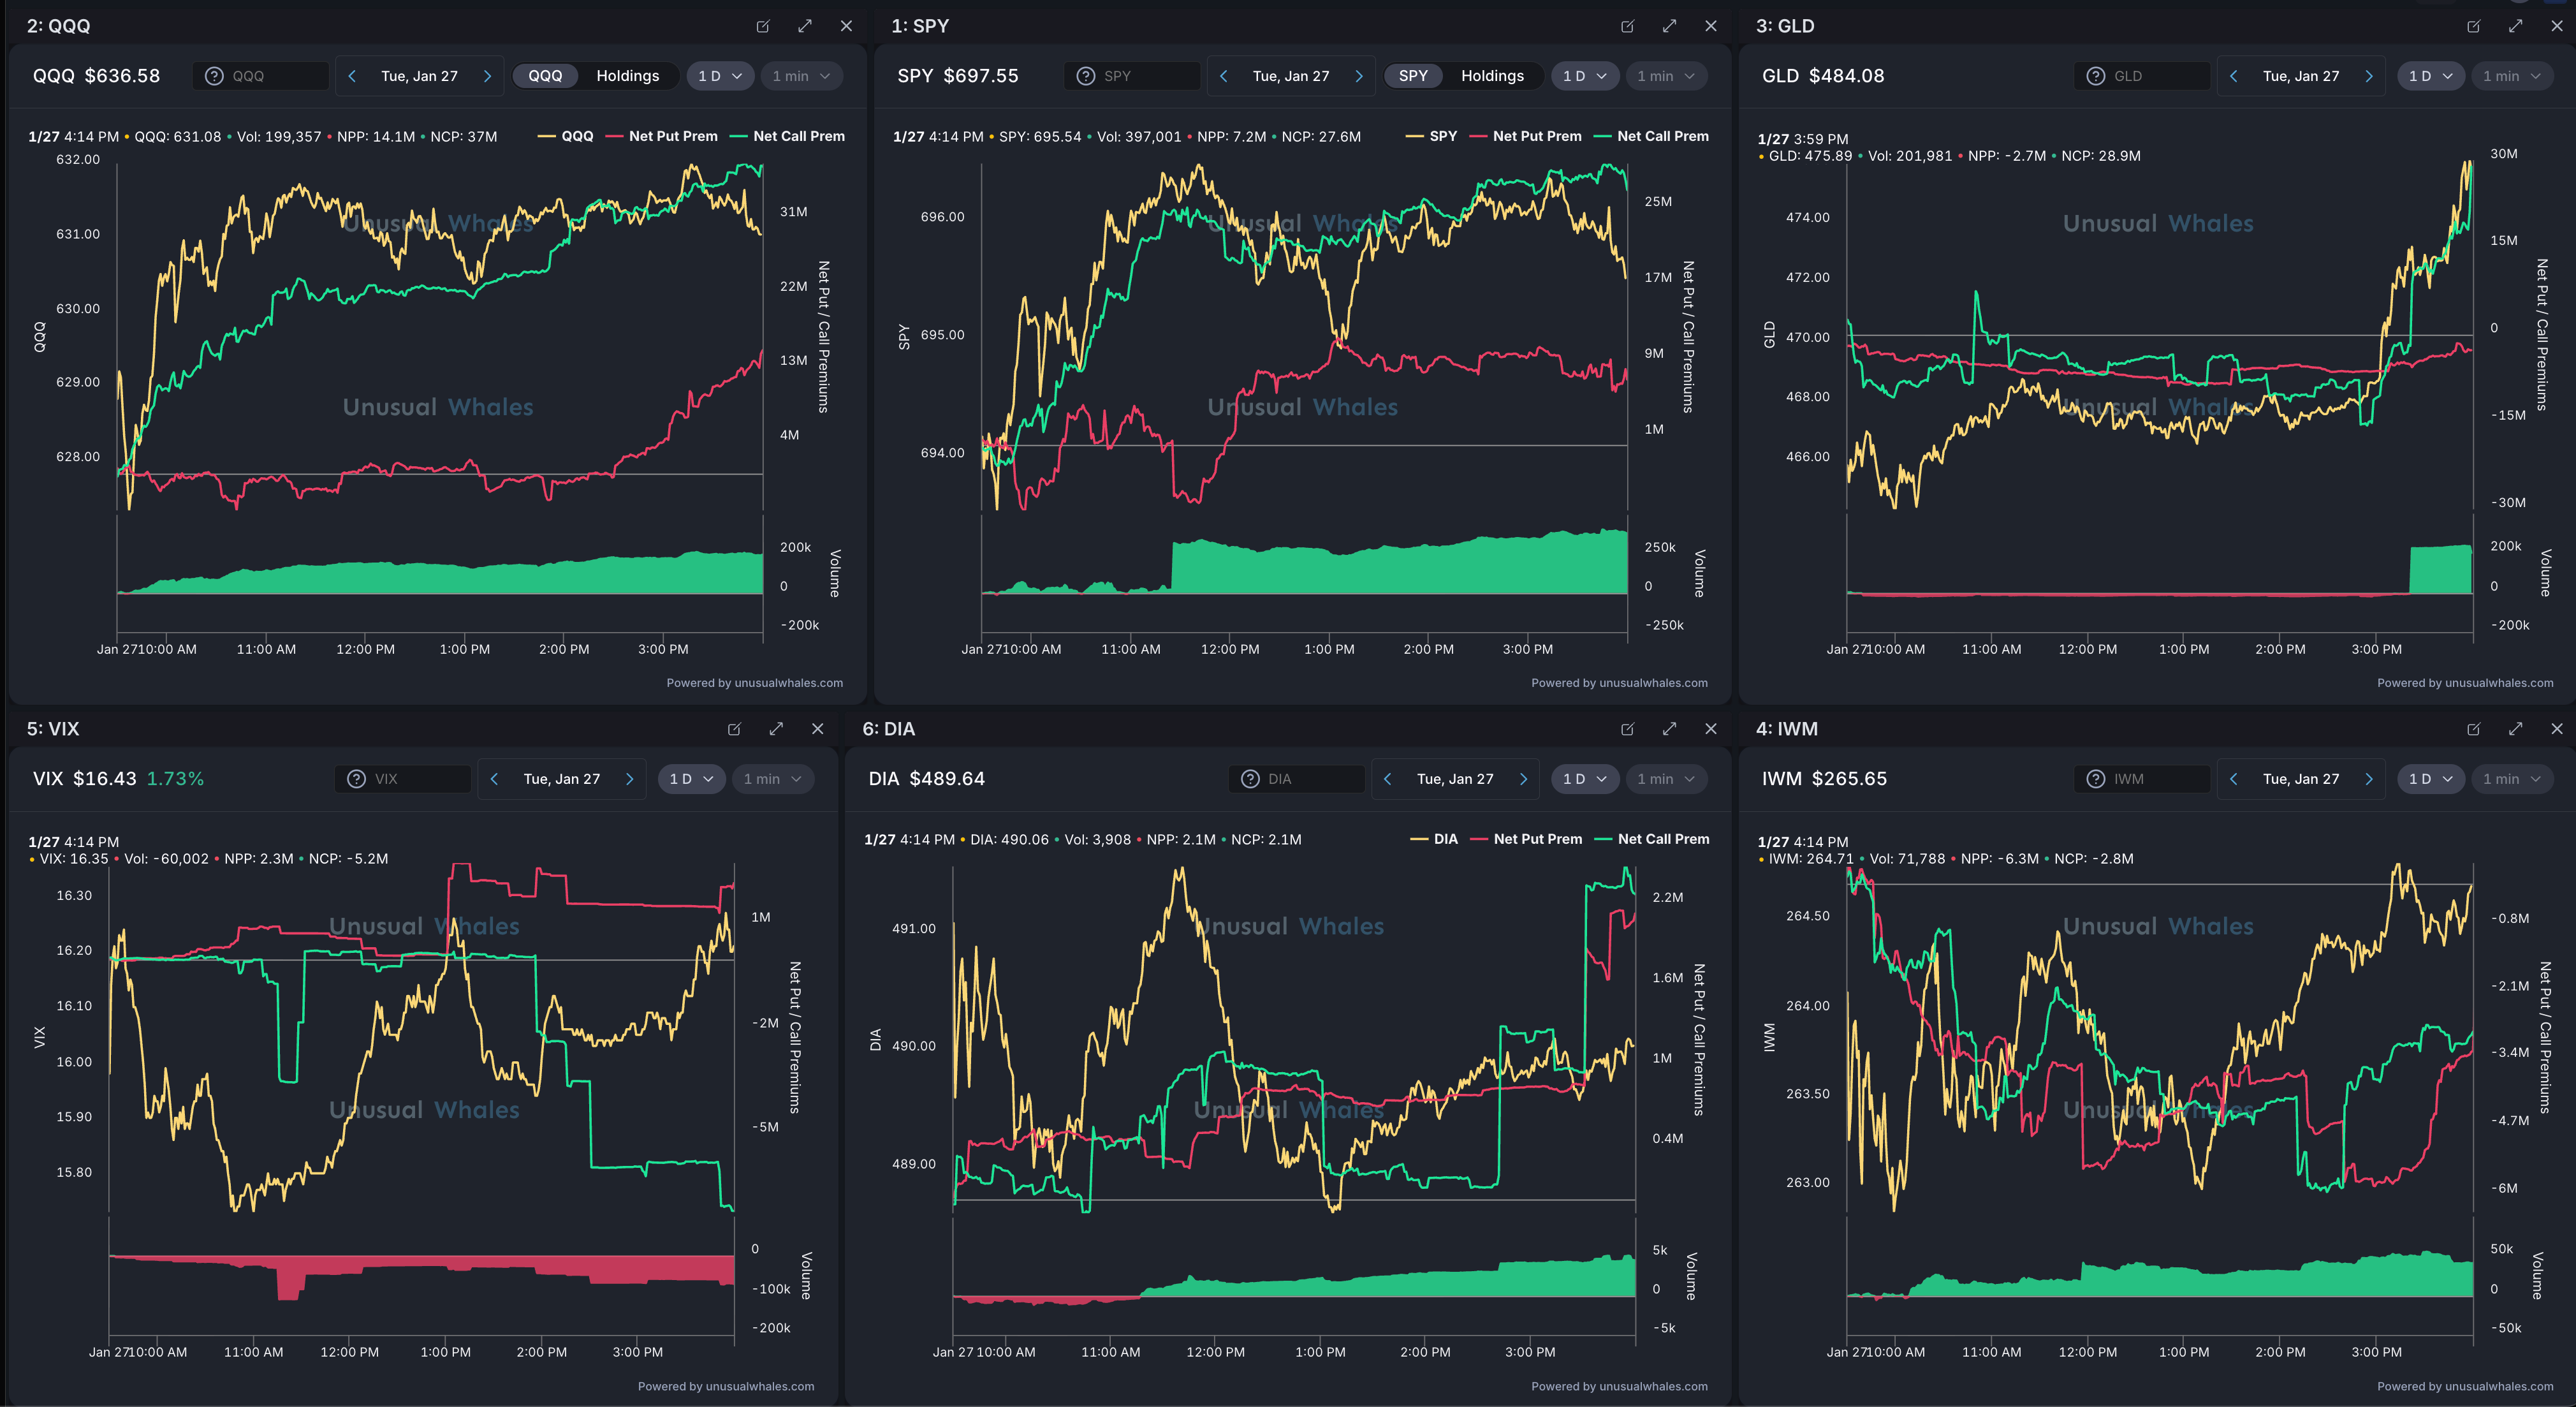Viewport: 2576px width, 1407px height.
Task: Switch to Holdings tab in SPY panel
Action: (x=1492, y=76)
